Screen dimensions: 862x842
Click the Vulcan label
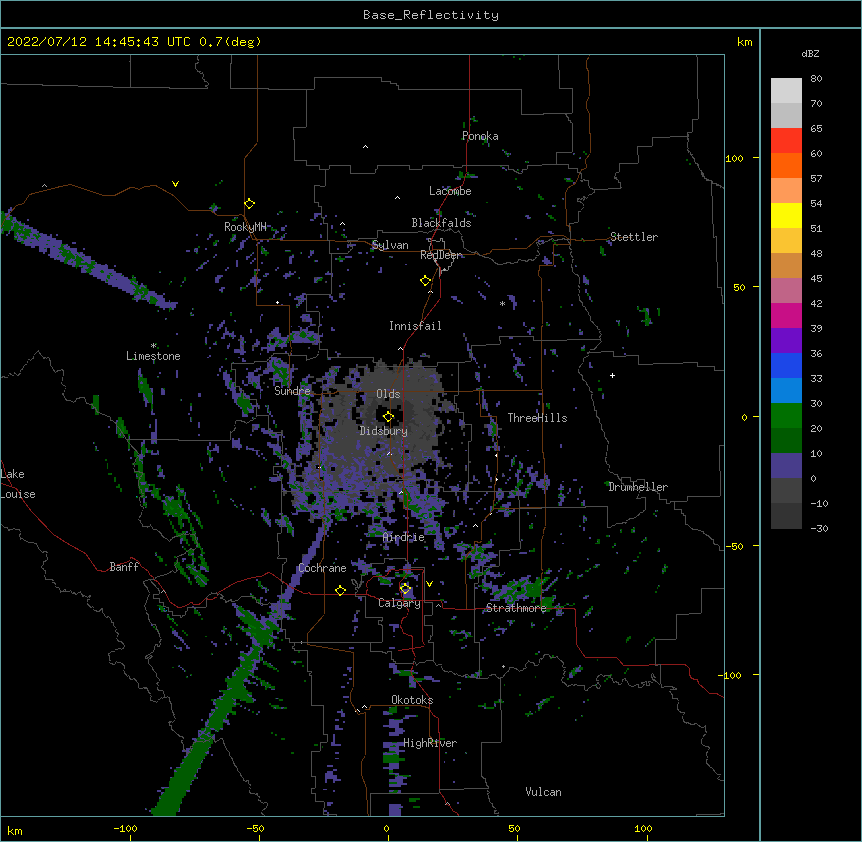point(543,792)
